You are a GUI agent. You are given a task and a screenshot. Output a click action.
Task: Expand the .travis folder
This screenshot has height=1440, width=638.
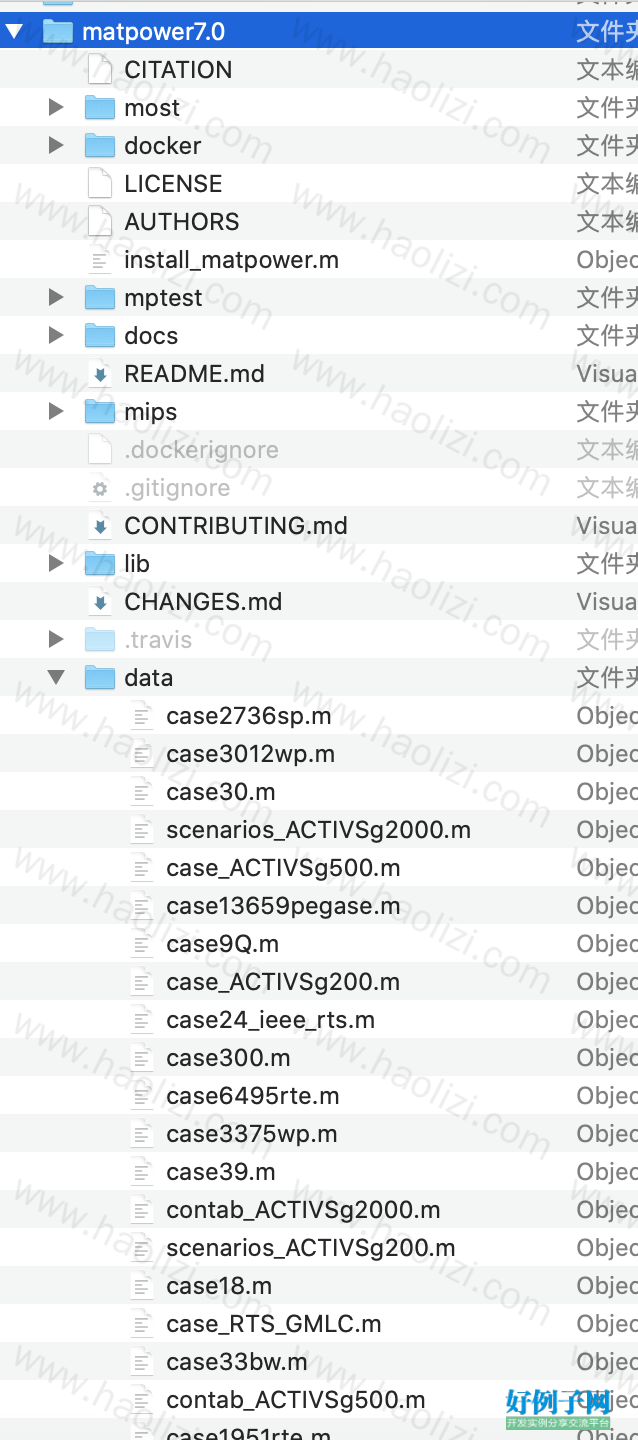click(56, 640)
